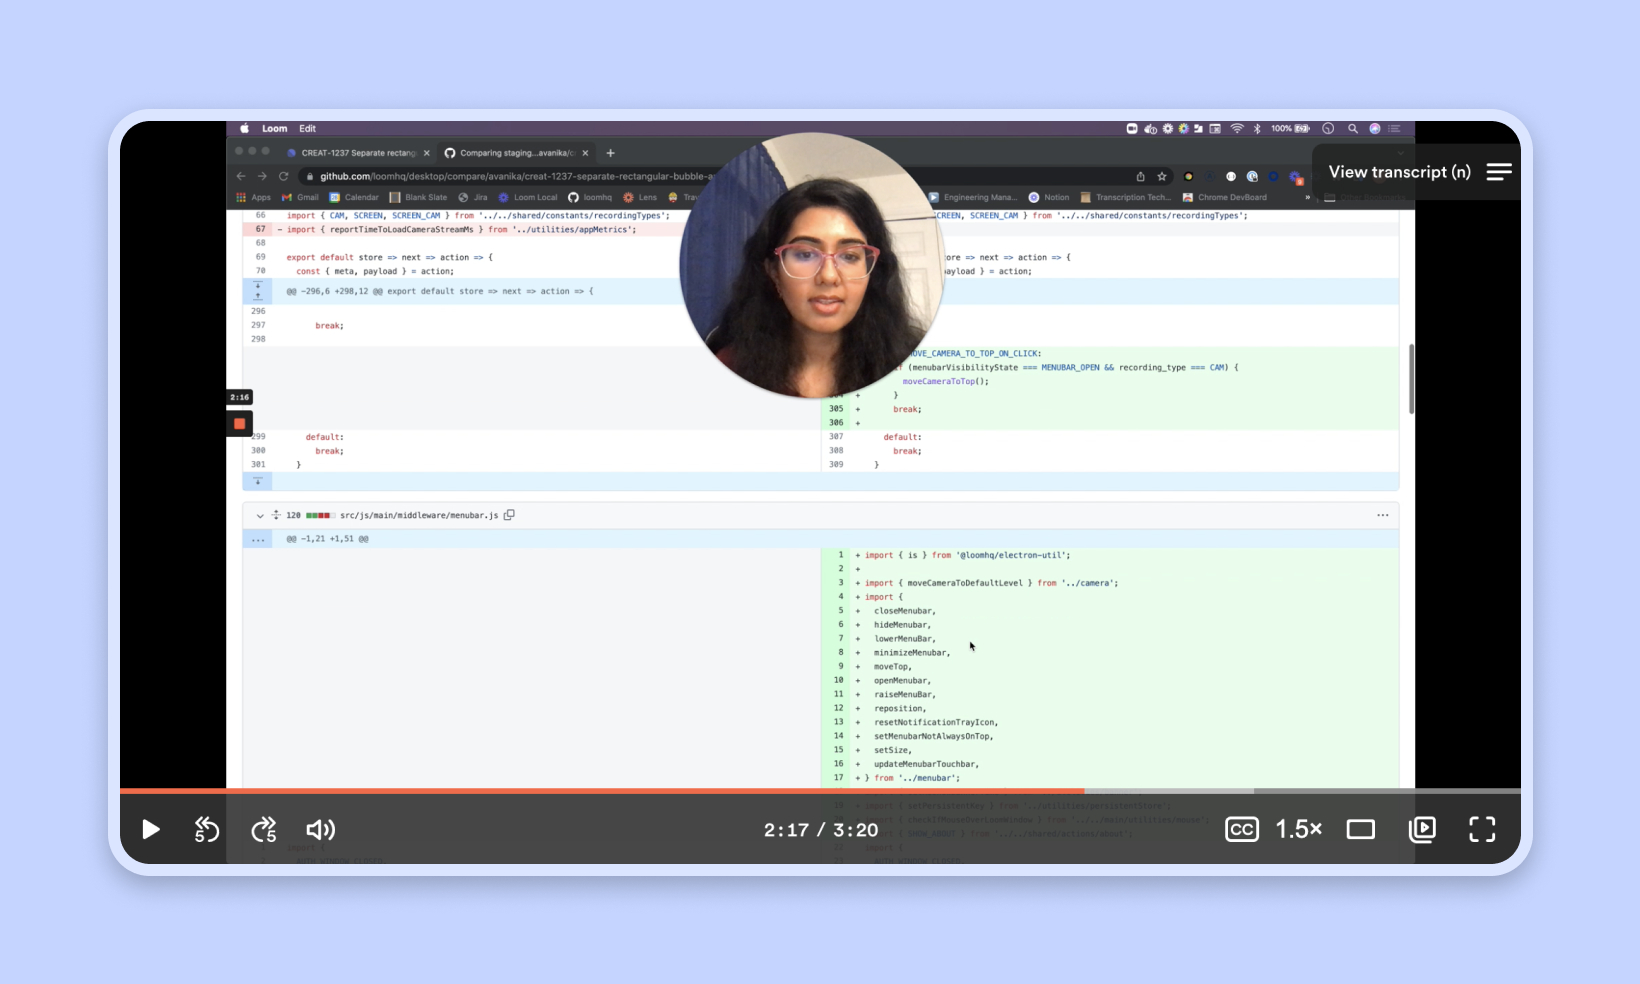1640x984 pixels.
Task: Rewind the video five seconds
Action: [x=206, y=829]
